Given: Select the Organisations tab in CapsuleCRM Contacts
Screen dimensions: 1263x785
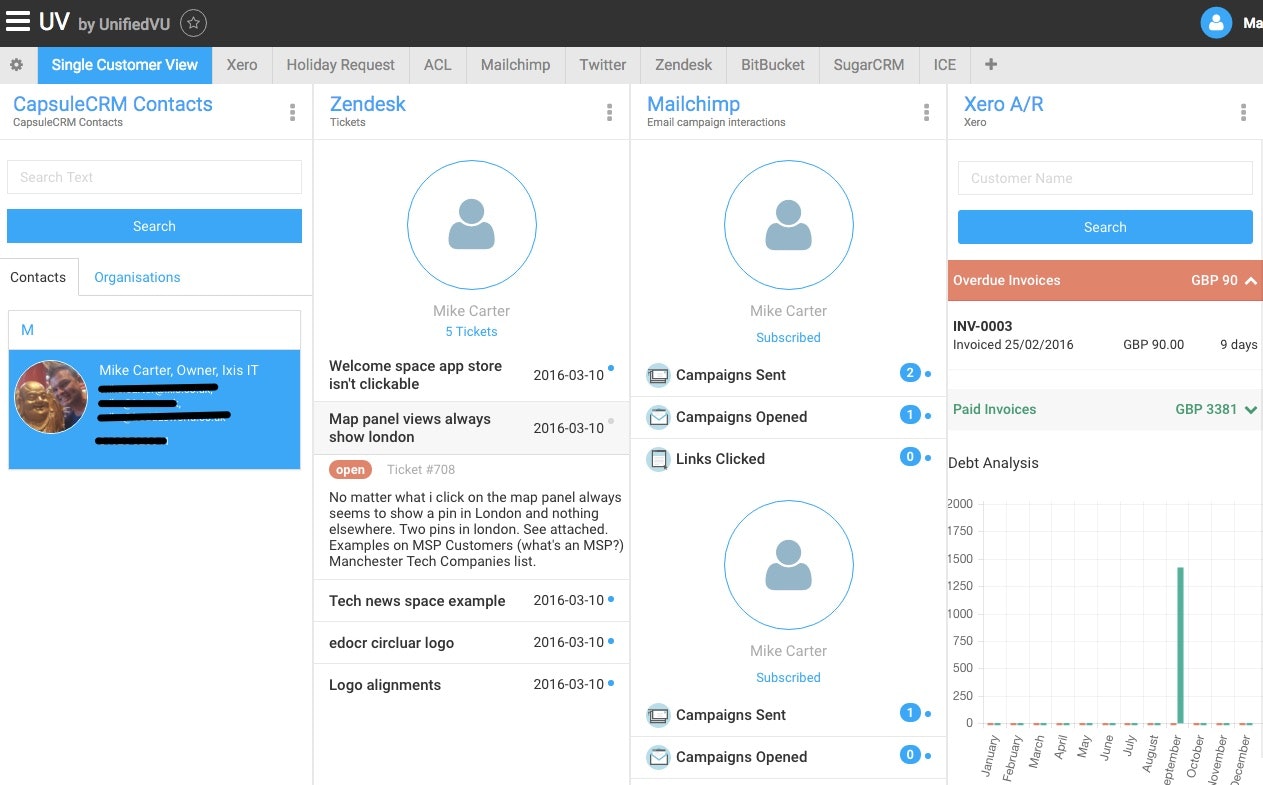Looking at the screenshot, I should pyautogui.click(x=137, y=277).
